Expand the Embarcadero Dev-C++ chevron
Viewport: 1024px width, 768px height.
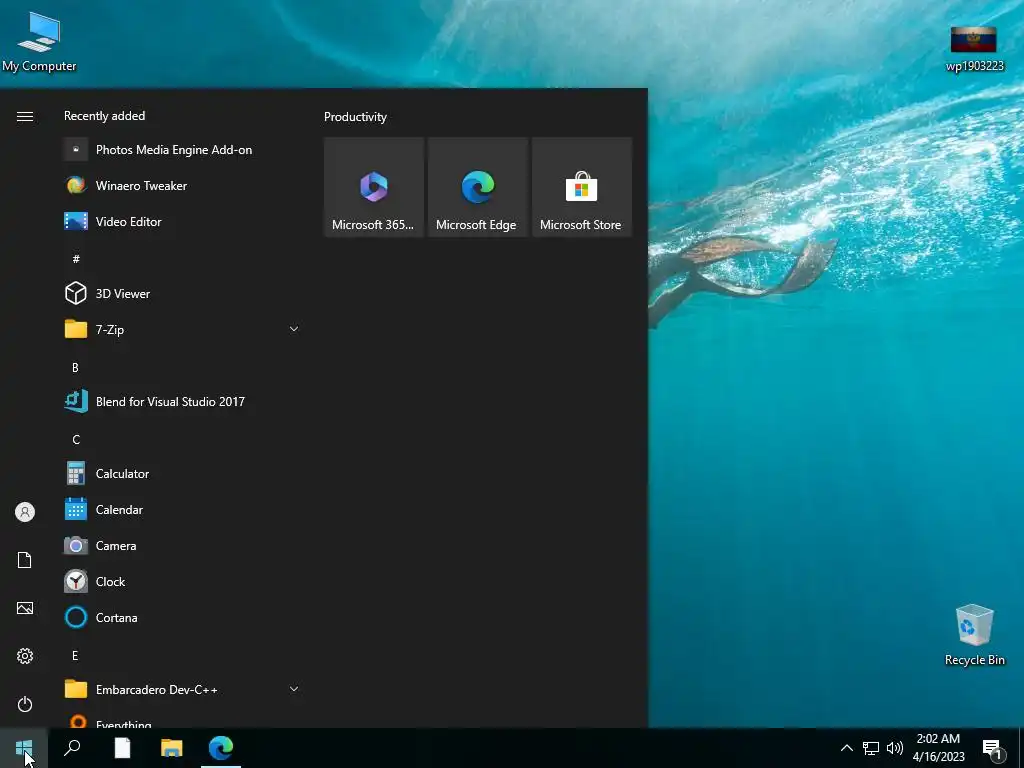tap(294, 689)
